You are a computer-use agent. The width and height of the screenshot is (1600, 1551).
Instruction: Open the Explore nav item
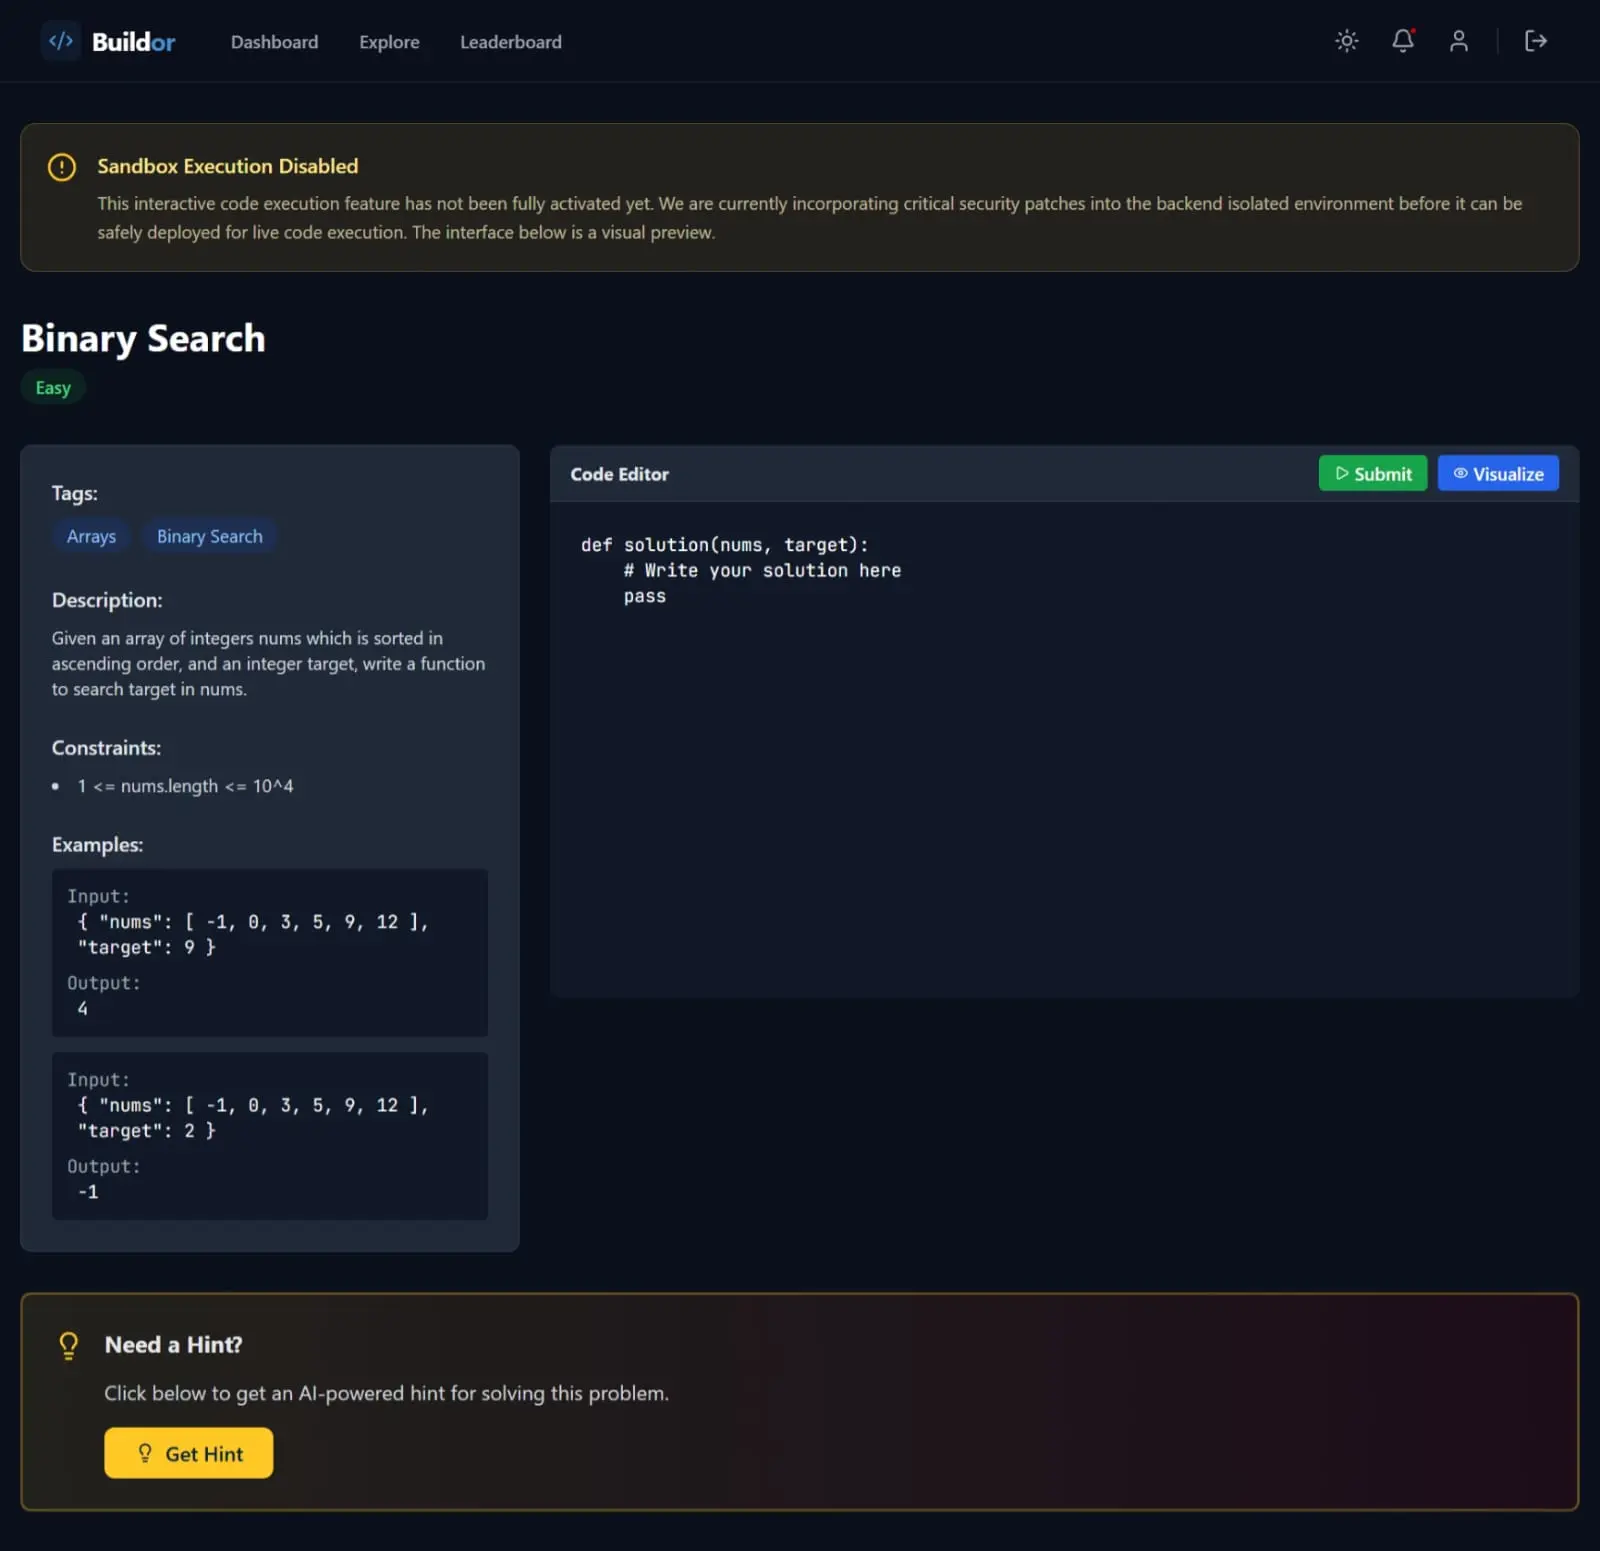tap(389, 42)
